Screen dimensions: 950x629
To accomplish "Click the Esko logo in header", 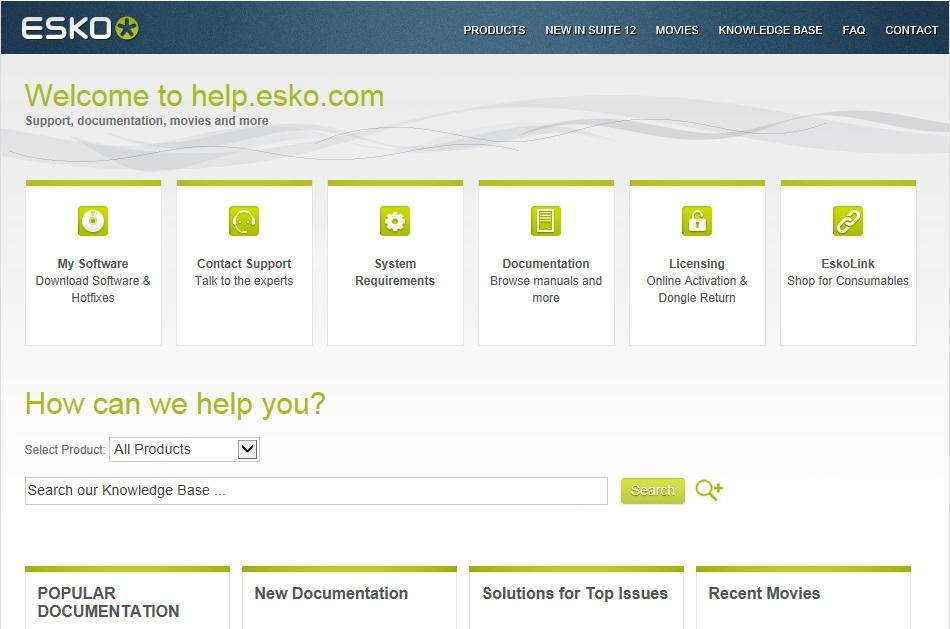I will click(x=80, y=28).
